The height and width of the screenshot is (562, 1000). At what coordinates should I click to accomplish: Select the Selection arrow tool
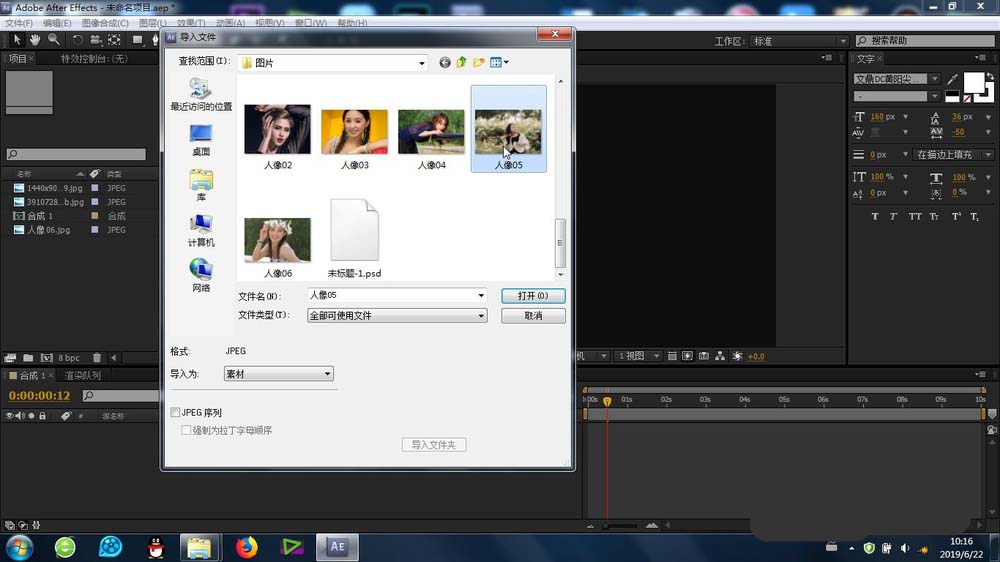pyautogui.click(x=17, y=40)
